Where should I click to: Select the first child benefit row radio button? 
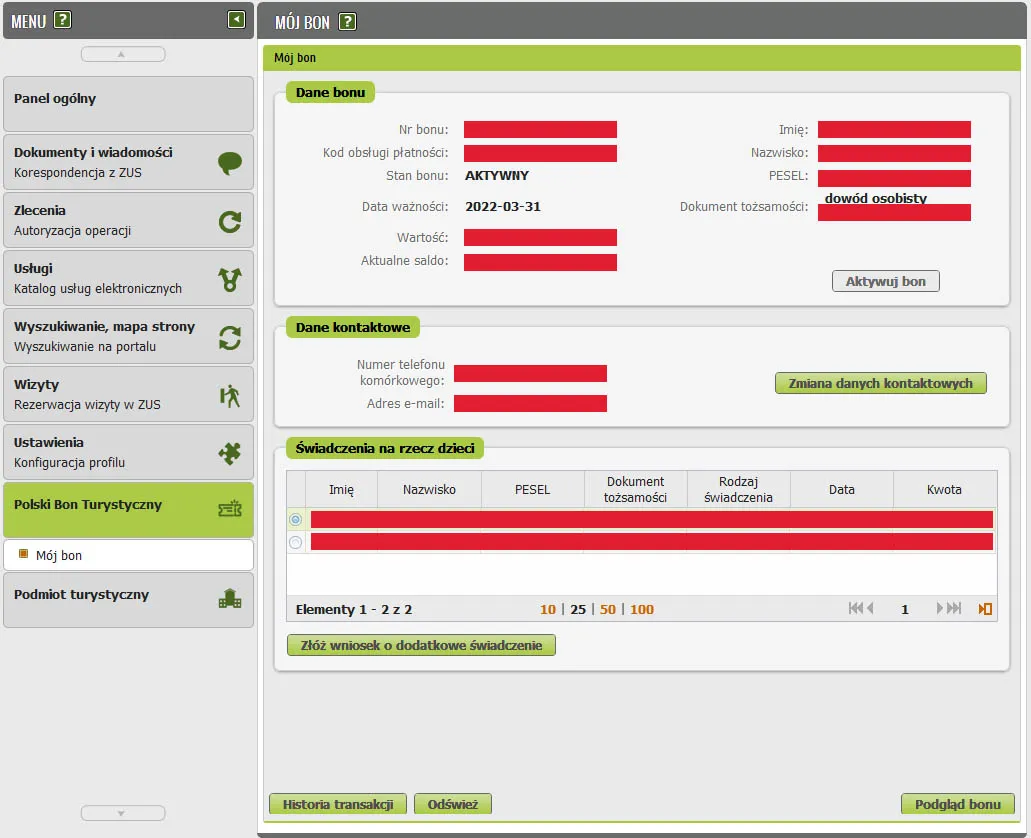click(x=295, y=520)
